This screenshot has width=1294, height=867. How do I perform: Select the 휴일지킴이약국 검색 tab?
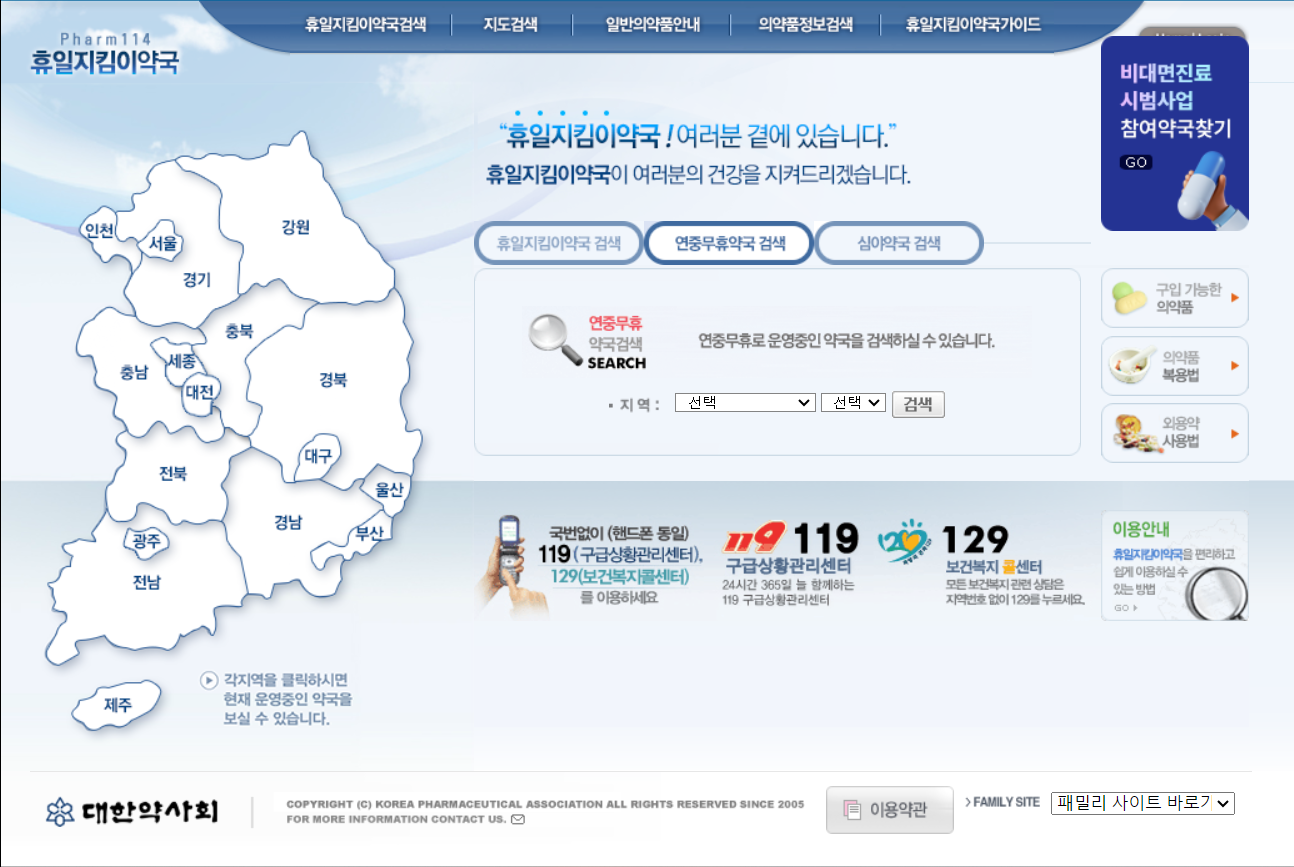(x=557, y=242)
